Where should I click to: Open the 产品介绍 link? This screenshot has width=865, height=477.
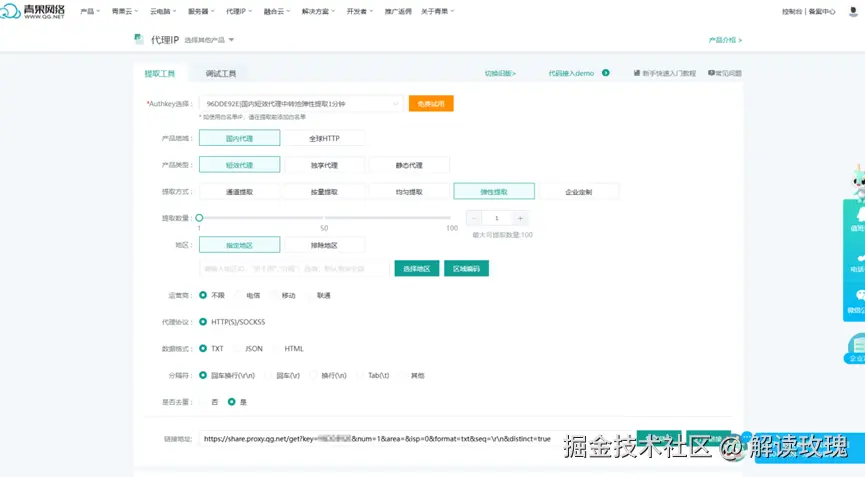pyautogui.click(x=725, y=40)
